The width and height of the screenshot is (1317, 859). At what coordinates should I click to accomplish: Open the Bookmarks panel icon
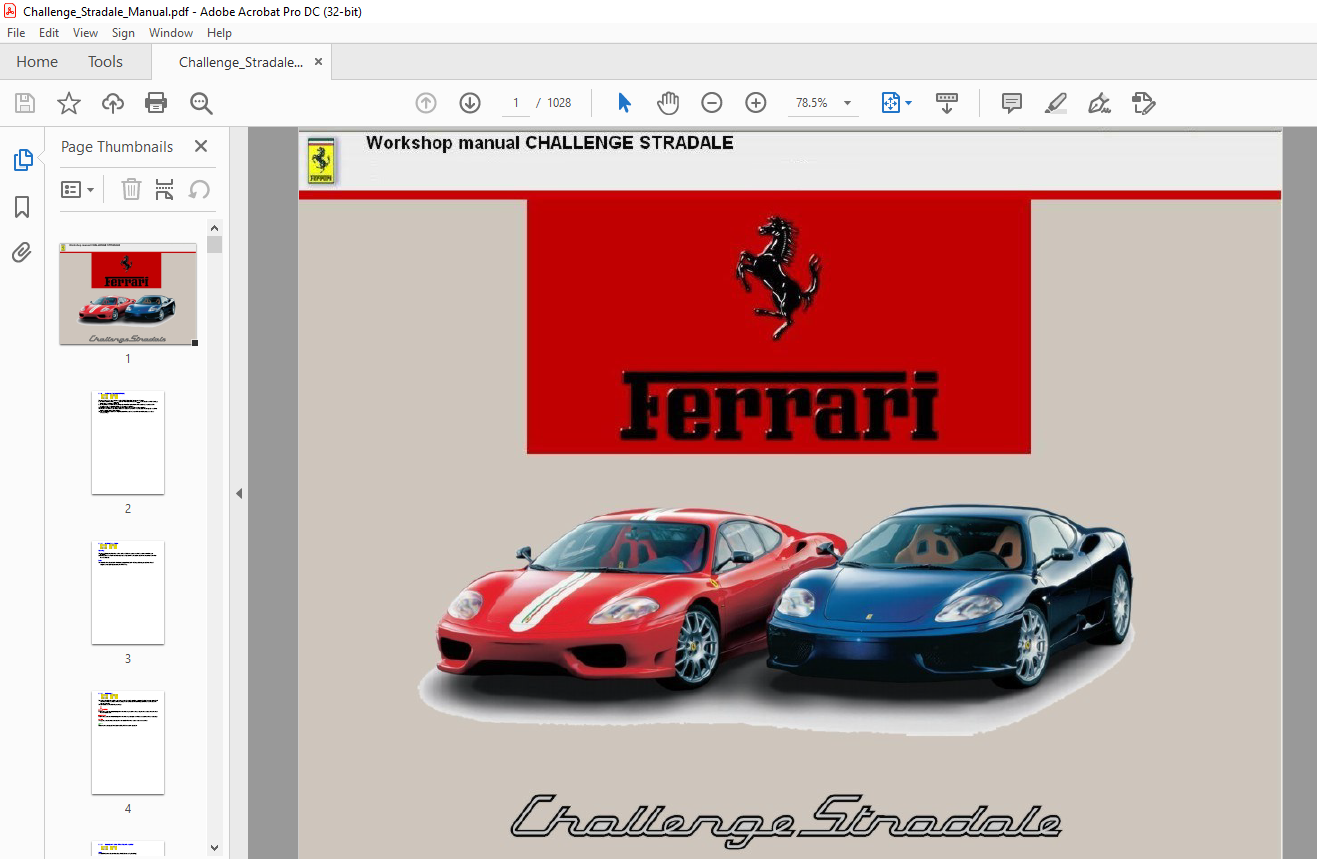[x=22, y=207]
